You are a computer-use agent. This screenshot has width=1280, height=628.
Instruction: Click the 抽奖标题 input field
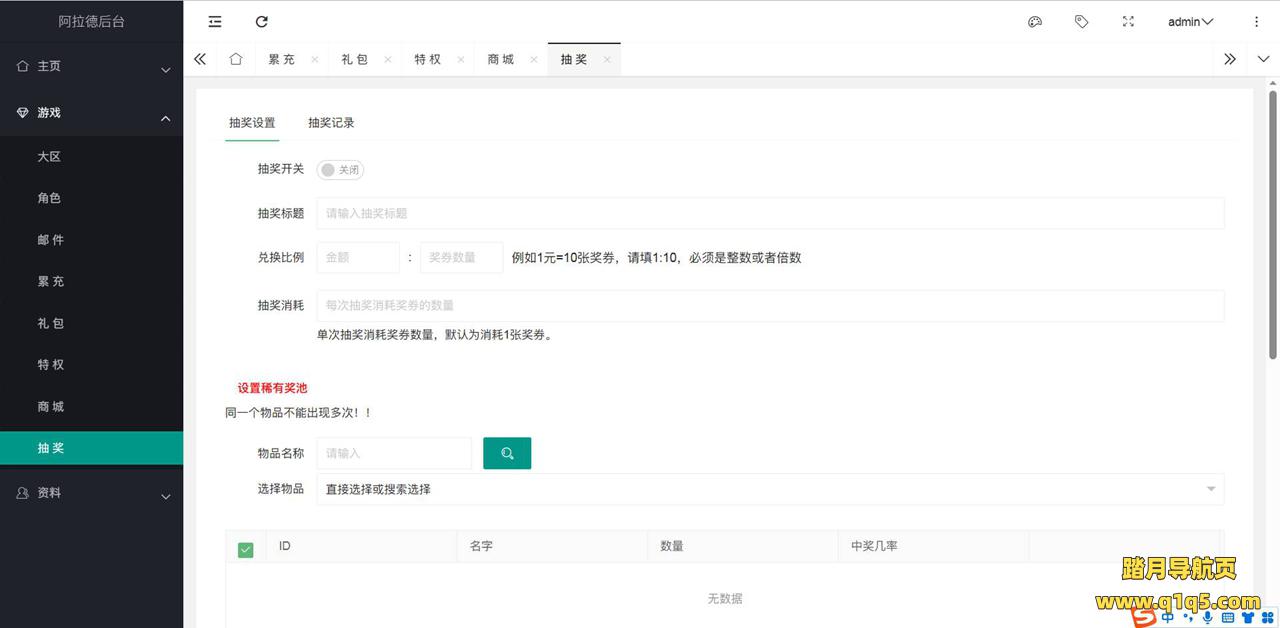tap(770, 213)
